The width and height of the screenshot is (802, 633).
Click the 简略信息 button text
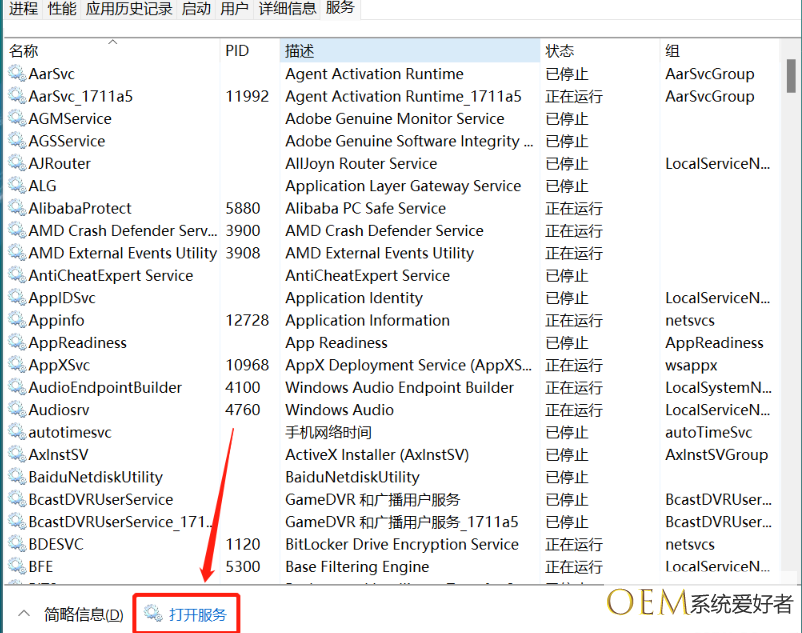coord(83,614)
